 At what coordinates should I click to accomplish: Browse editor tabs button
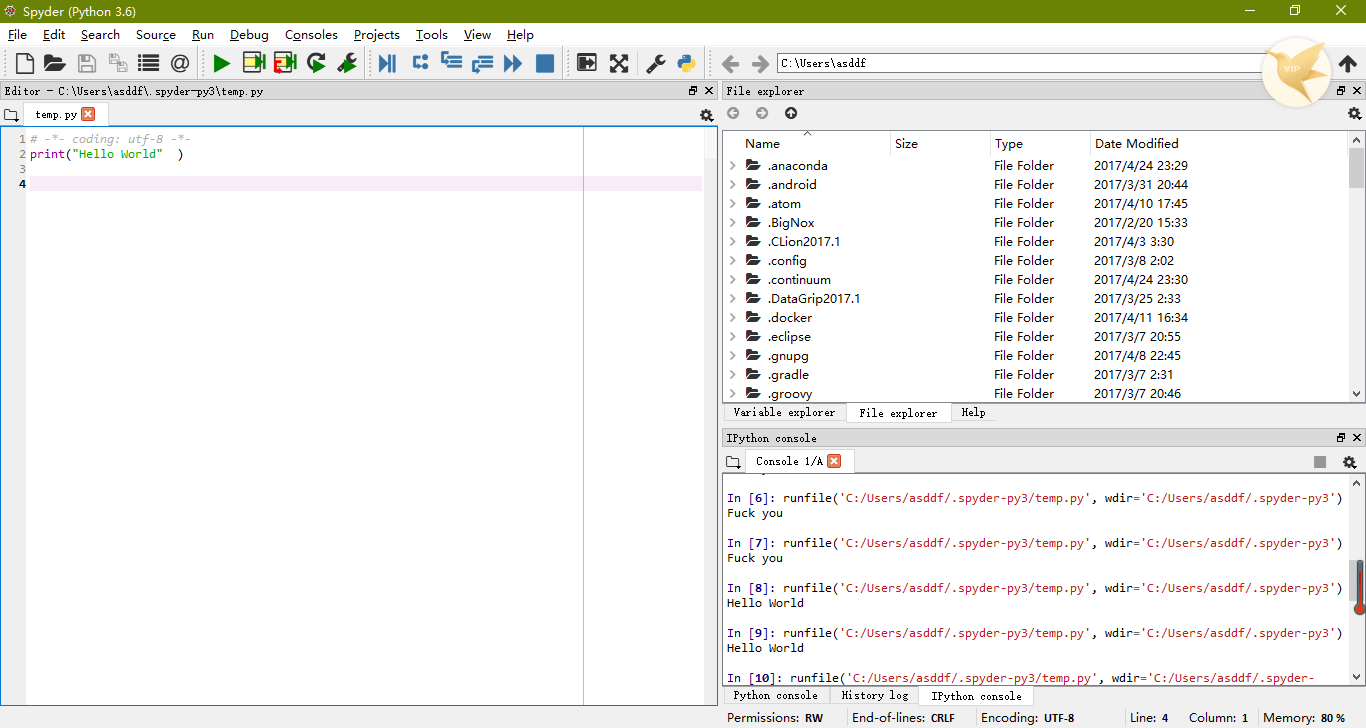coord(11,115)
